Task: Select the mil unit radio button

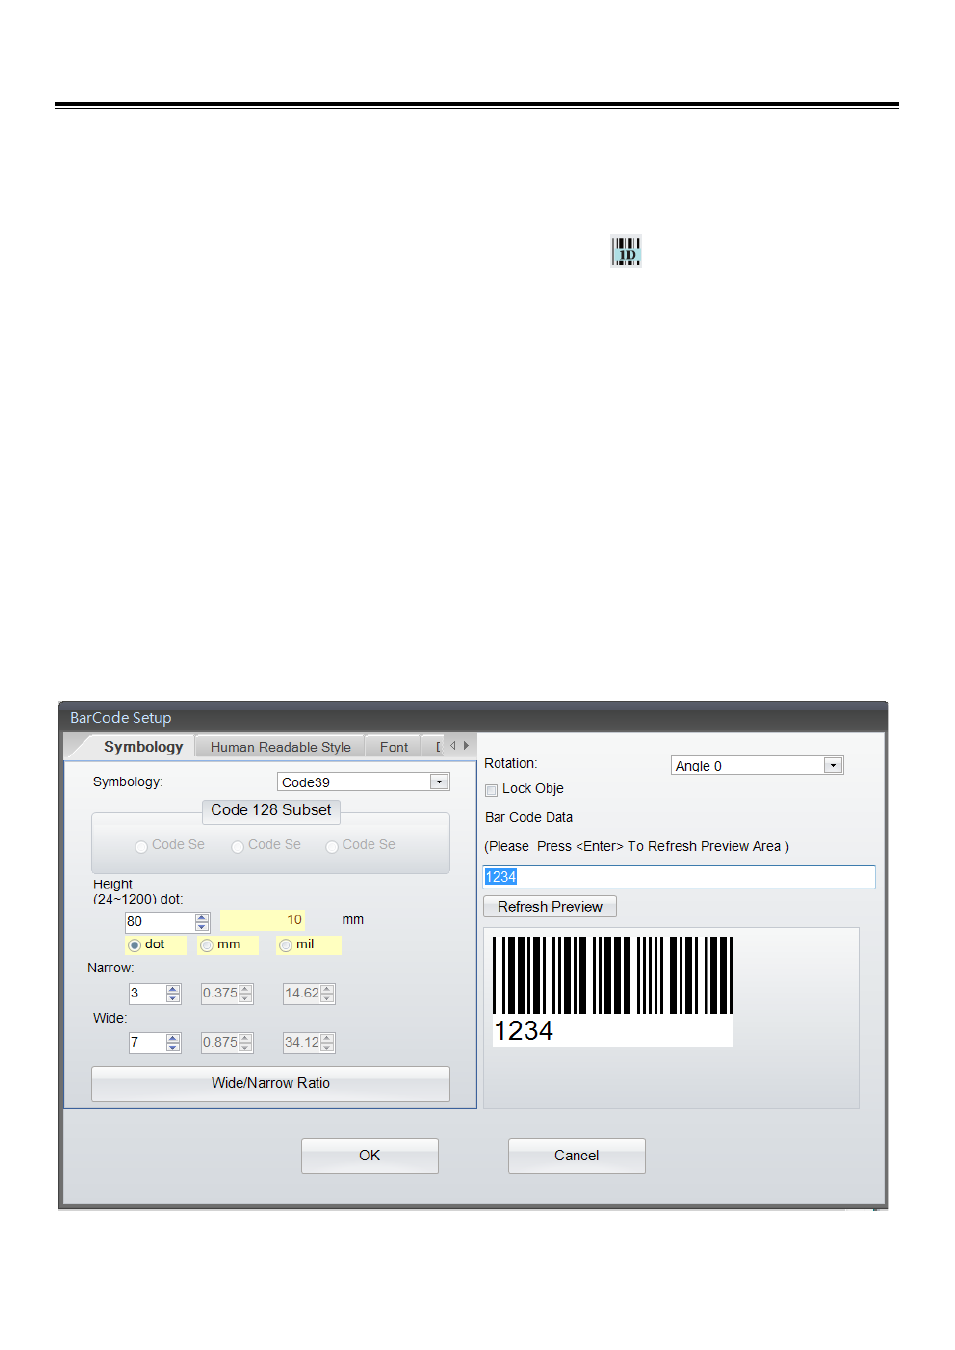Action: [x=285, y=945]
